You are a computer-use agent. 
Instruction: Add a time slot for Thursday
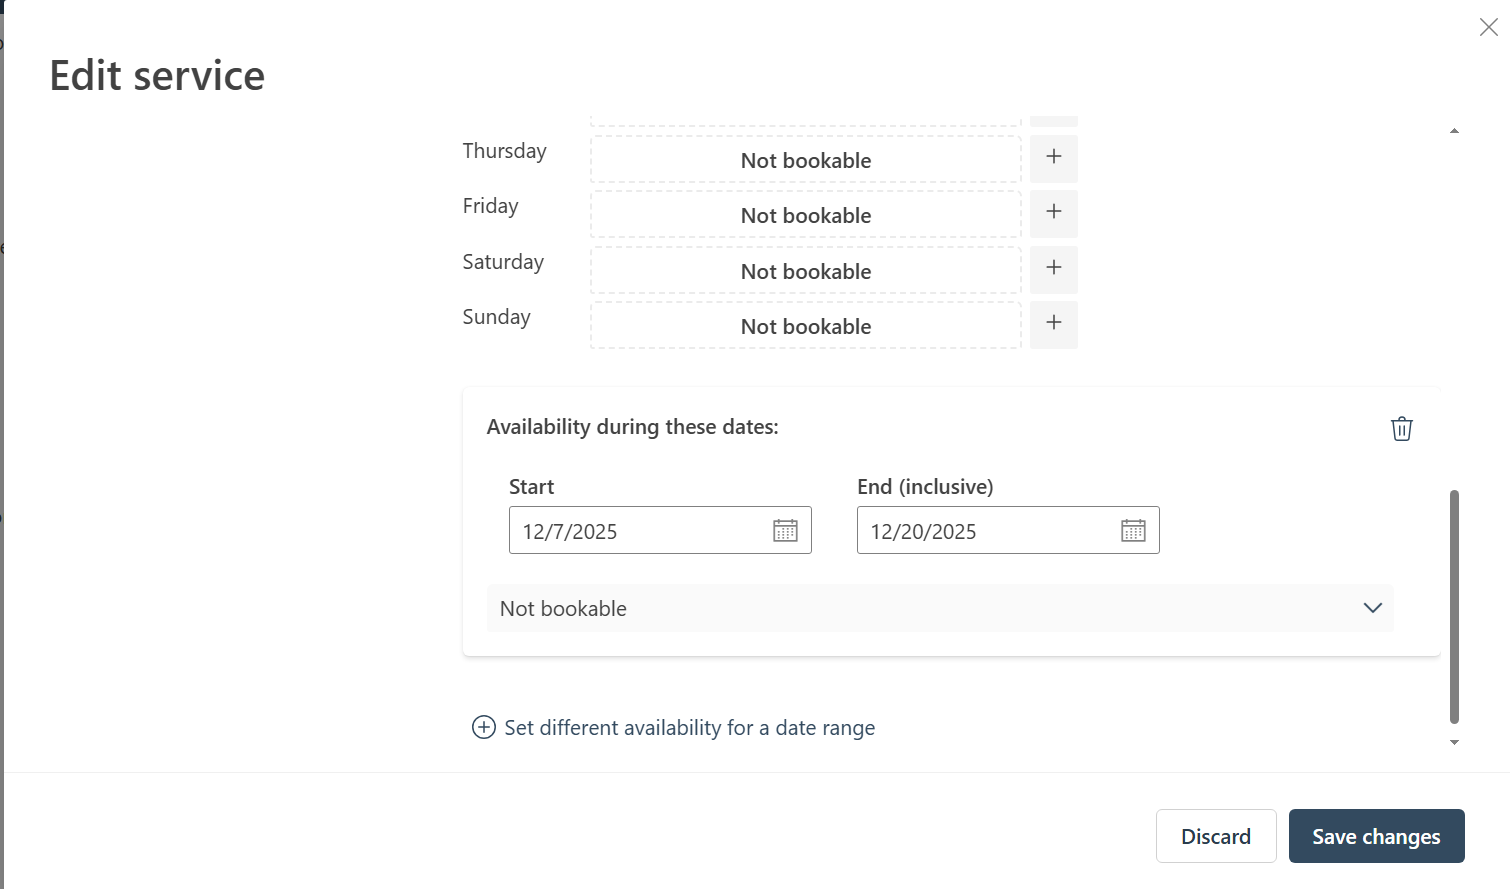click(x=1053, y=157)
